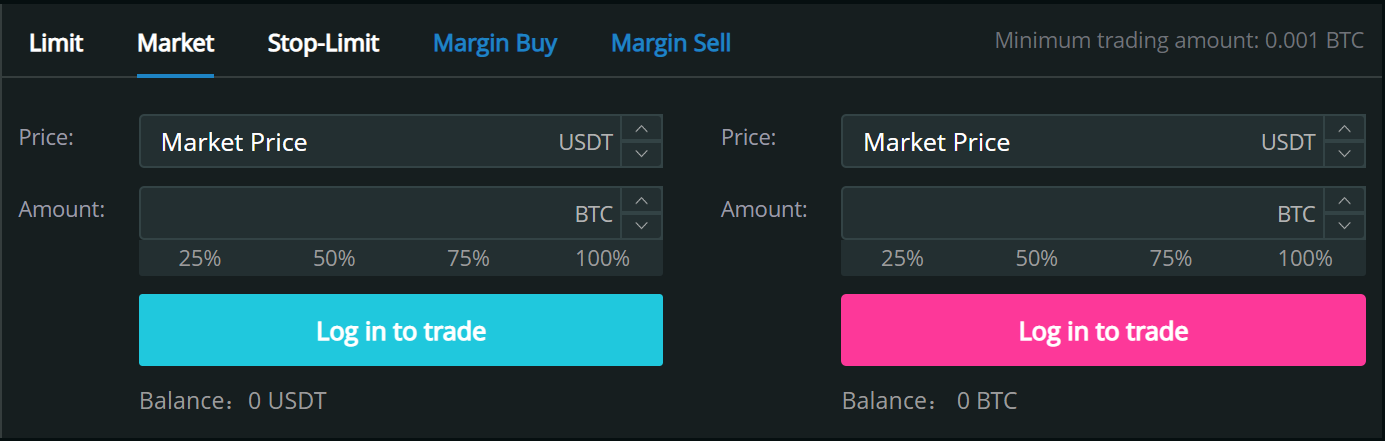Increase the sell amount using up arrow
Viewport: 1385px width, 441px height.
[1345, 200]
